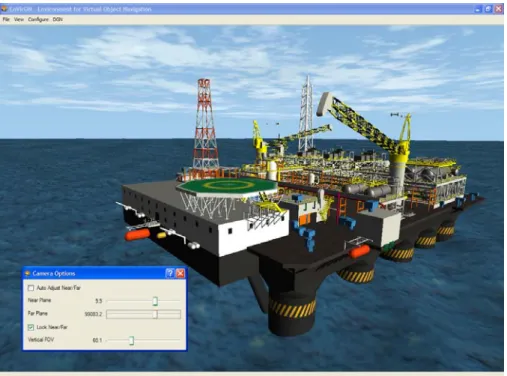Click the green helipad in the 3D view
The height and width of the screenshot is (376, 507).
point(227,185)
